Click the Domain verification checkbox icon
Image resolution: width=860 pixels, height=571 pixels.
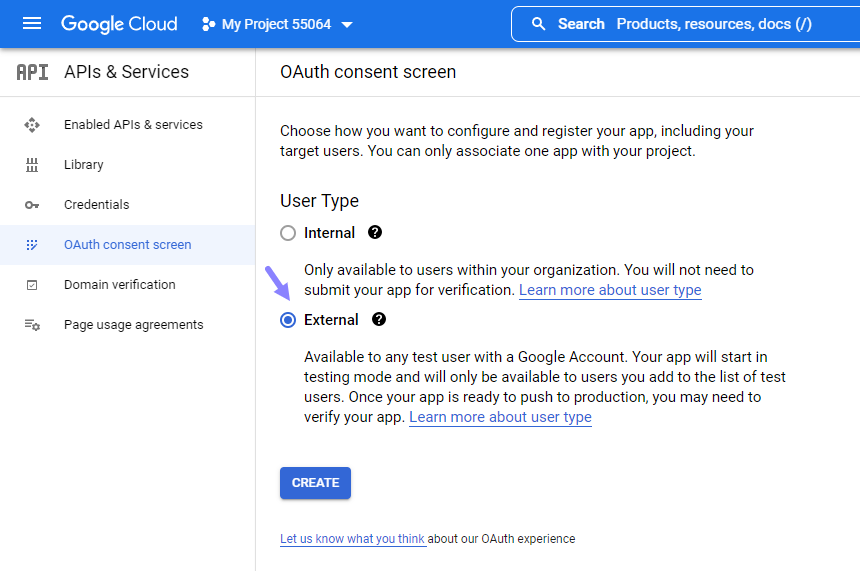tap(32, 285)
